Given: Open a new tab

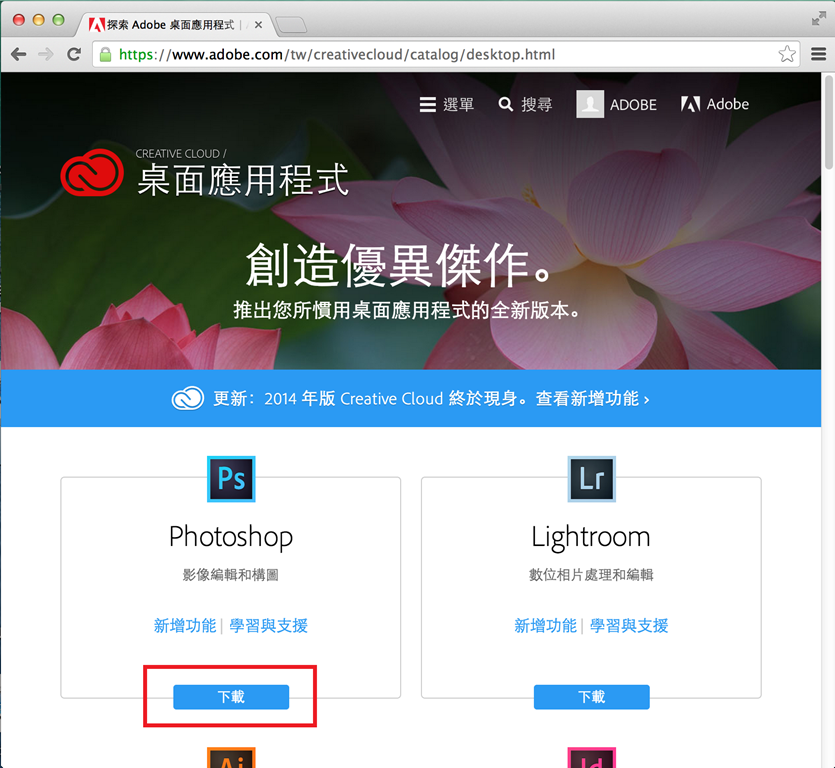Looking at the screenshot, I should click(291, 24).
